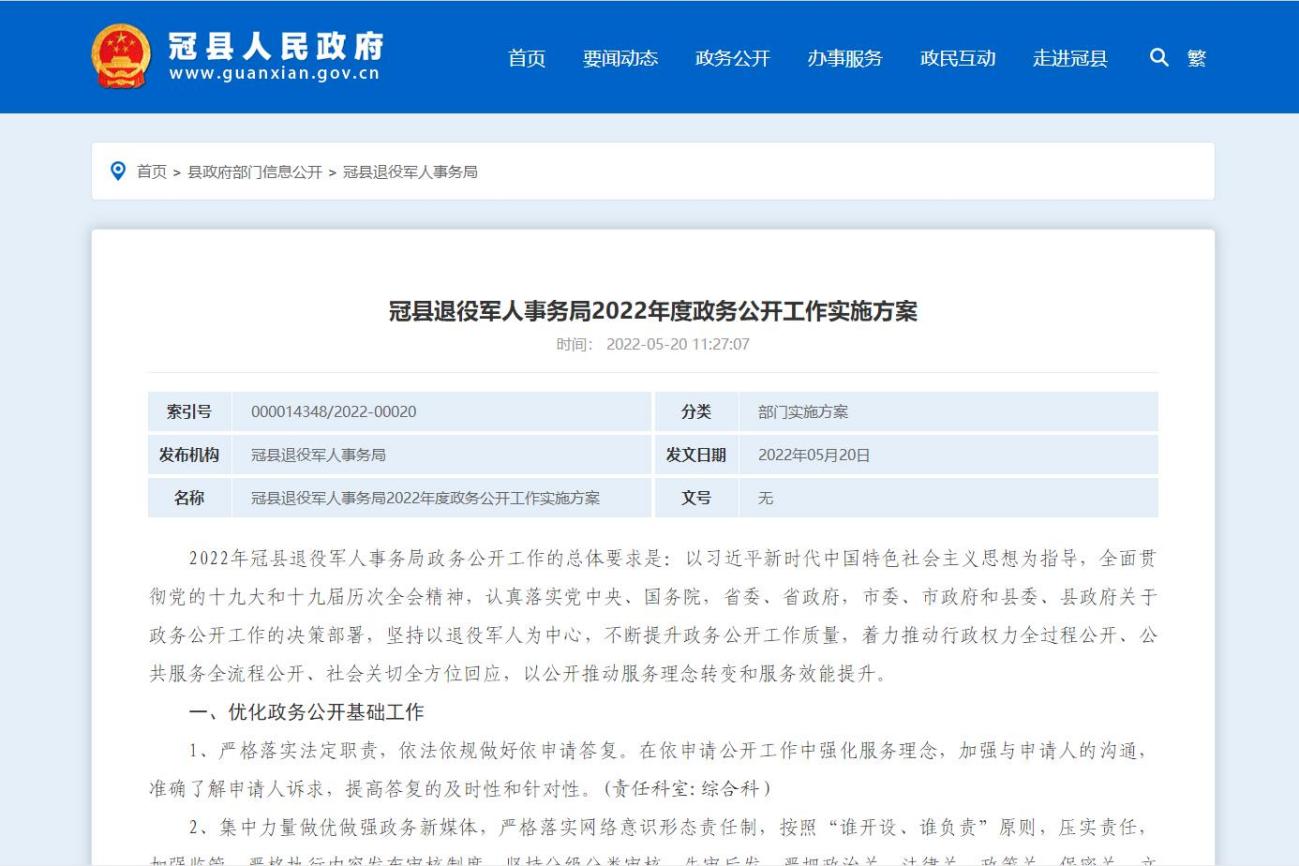The width and height of the screenshot is (1299, 866).
Task: Click the date 2022年05月20日
Action: point(814,455)
